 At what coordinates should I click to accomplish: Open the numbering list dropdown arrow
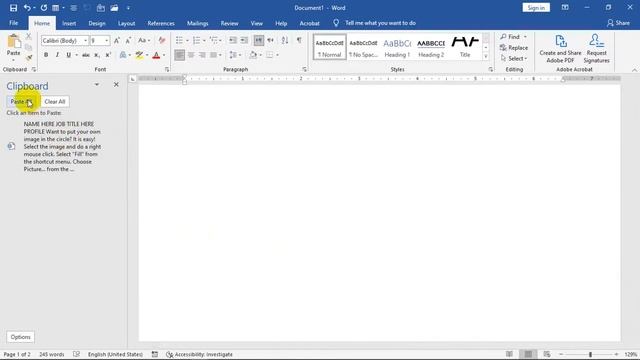[x=204, y=40]
